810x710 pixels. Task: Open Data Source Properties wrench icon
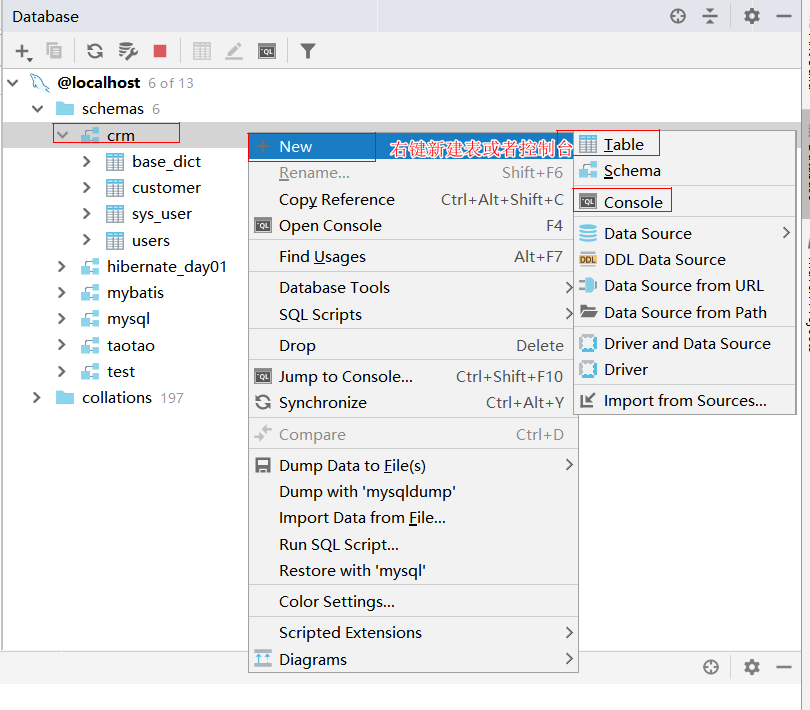(x=128, y=51)
